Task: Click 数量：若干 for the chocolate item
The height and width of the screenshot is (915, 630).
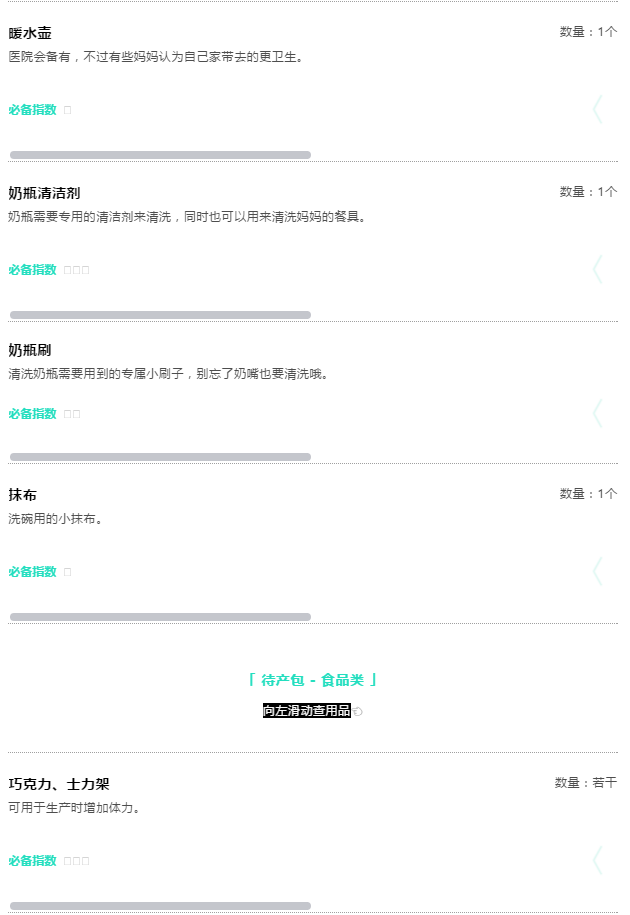Action: 586,783
